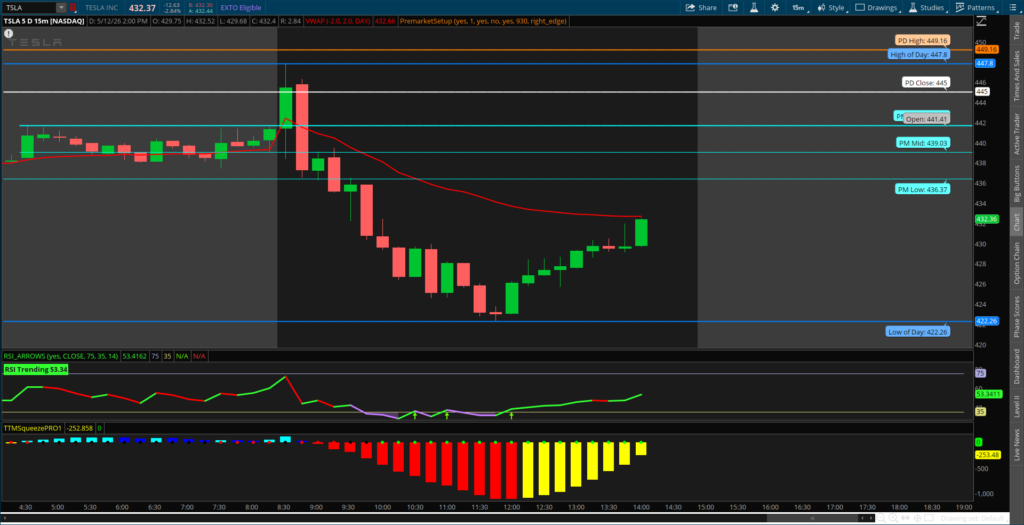Open the Dashboard sidebar tab
This screenshot has height=525, width=1024.
[1016, 366]
